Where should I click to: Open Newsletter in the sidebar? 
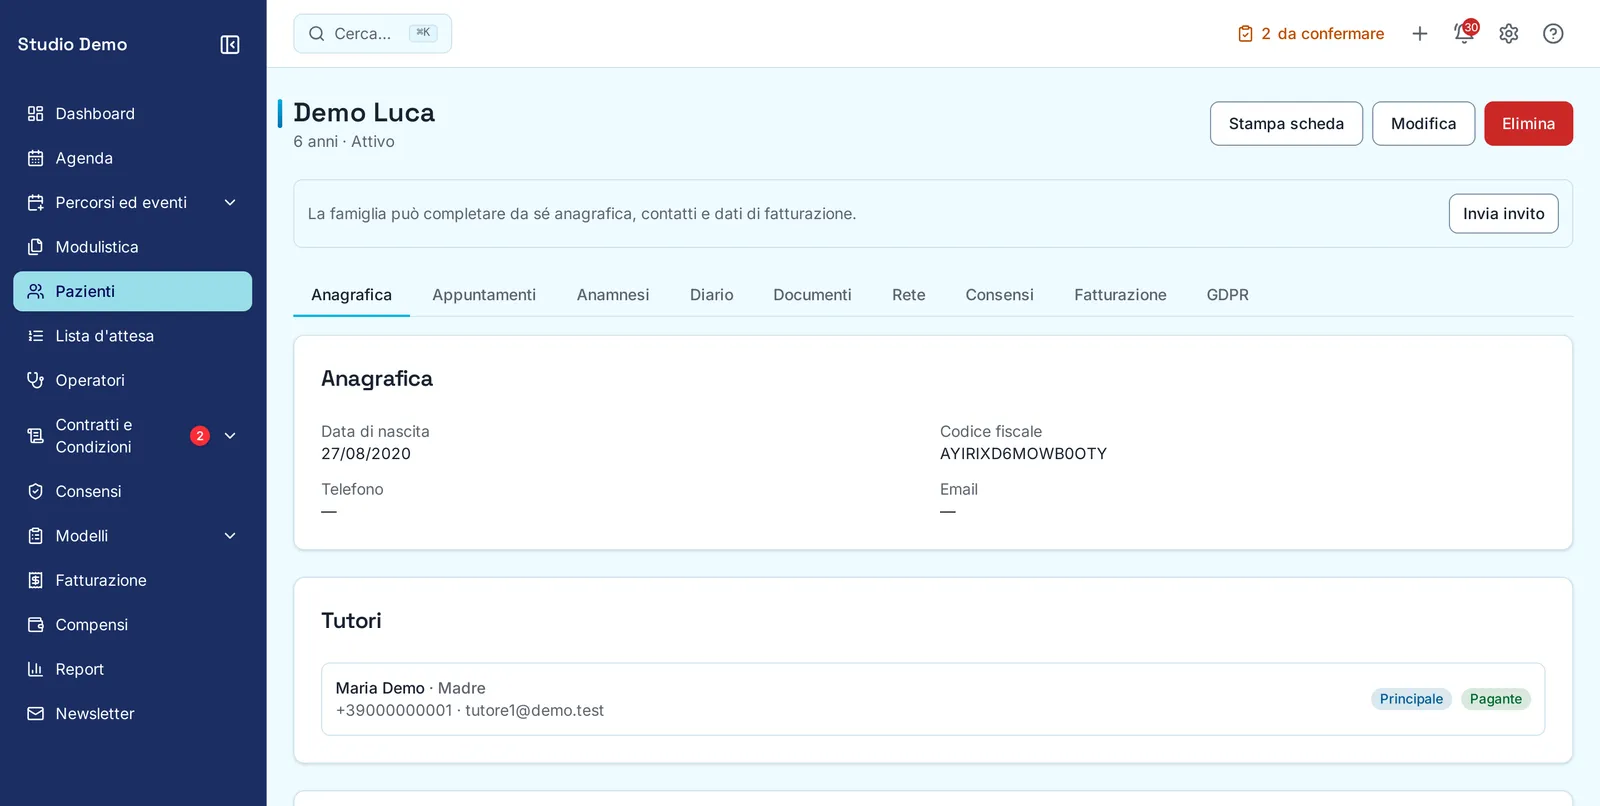[133, 714]
